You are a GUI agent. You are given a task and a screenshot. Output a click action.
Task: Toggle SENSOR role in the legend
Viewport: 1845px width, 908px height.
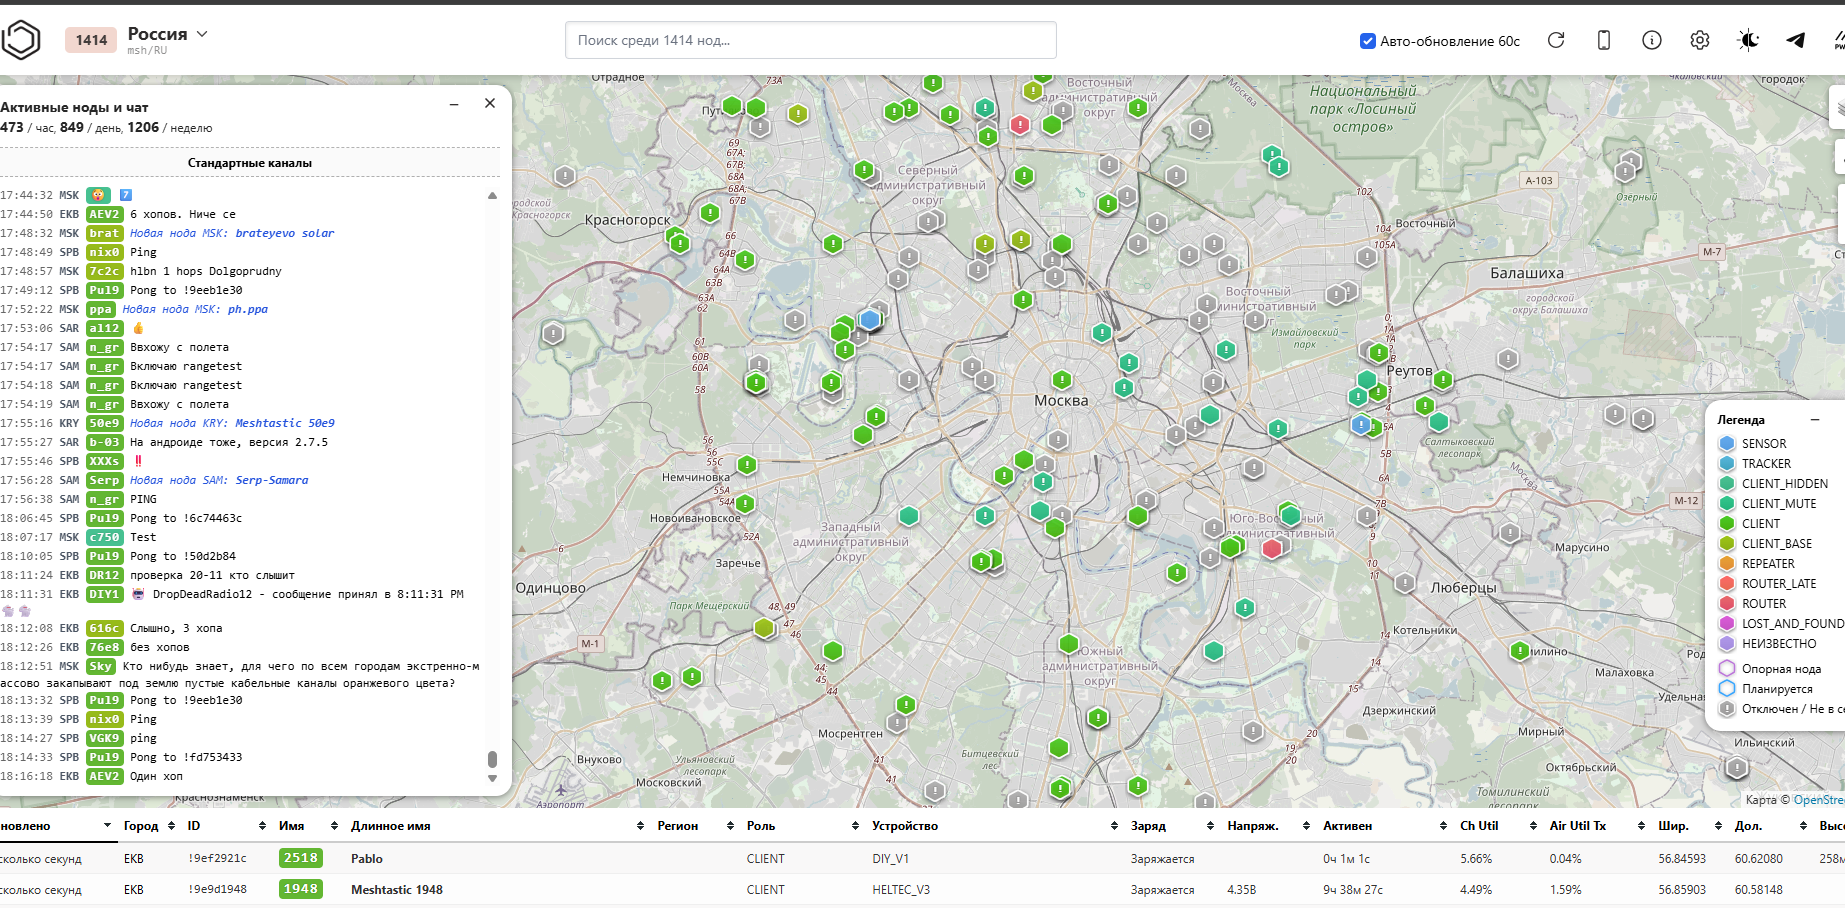pyautogui.click(x=1763, y=444)
